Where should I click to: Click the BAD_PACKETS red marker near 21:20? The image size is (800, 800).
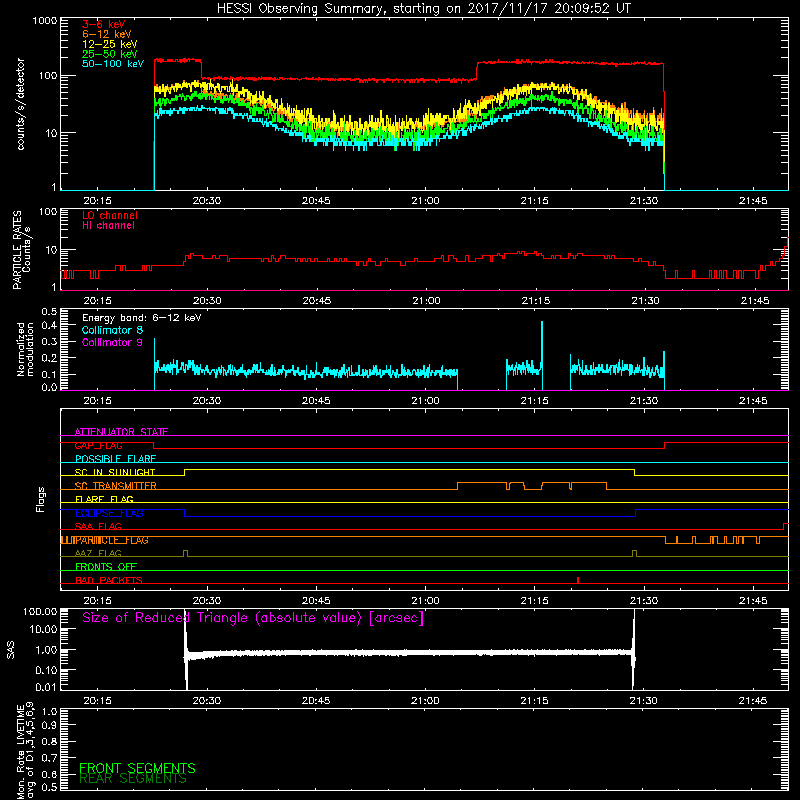[578, 580]
